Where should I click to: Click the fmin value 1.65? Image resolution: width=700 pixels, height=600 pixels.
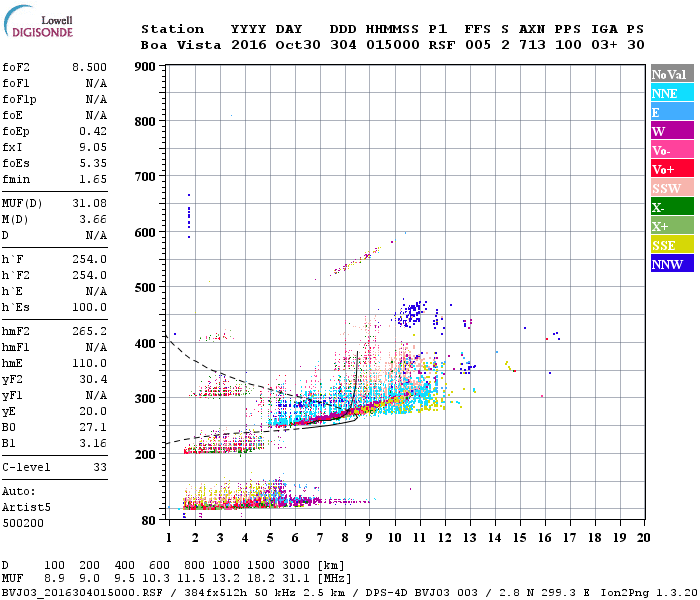[93, 179]
